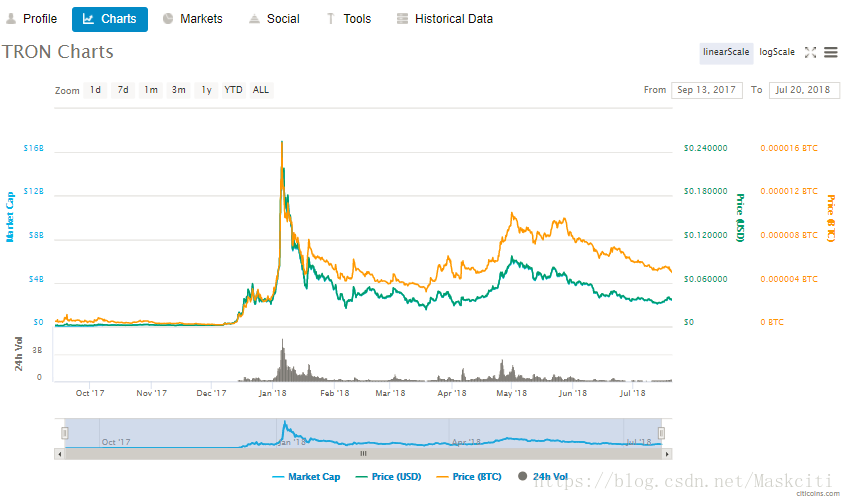The image size is (845, 501).
Task: Click the Charts line-graph icon
Action: point(88,19)
